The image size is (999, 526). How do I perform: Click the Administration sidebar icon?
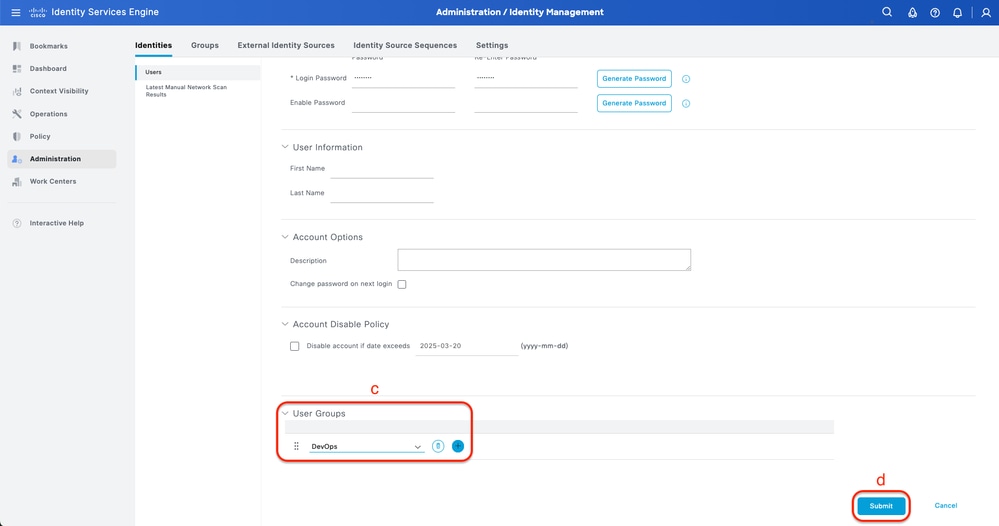[17, 159]
